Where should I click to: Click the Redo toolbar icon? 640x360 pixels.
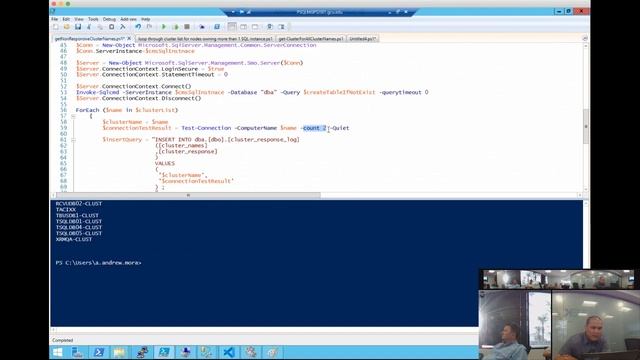tap(149, 27)
